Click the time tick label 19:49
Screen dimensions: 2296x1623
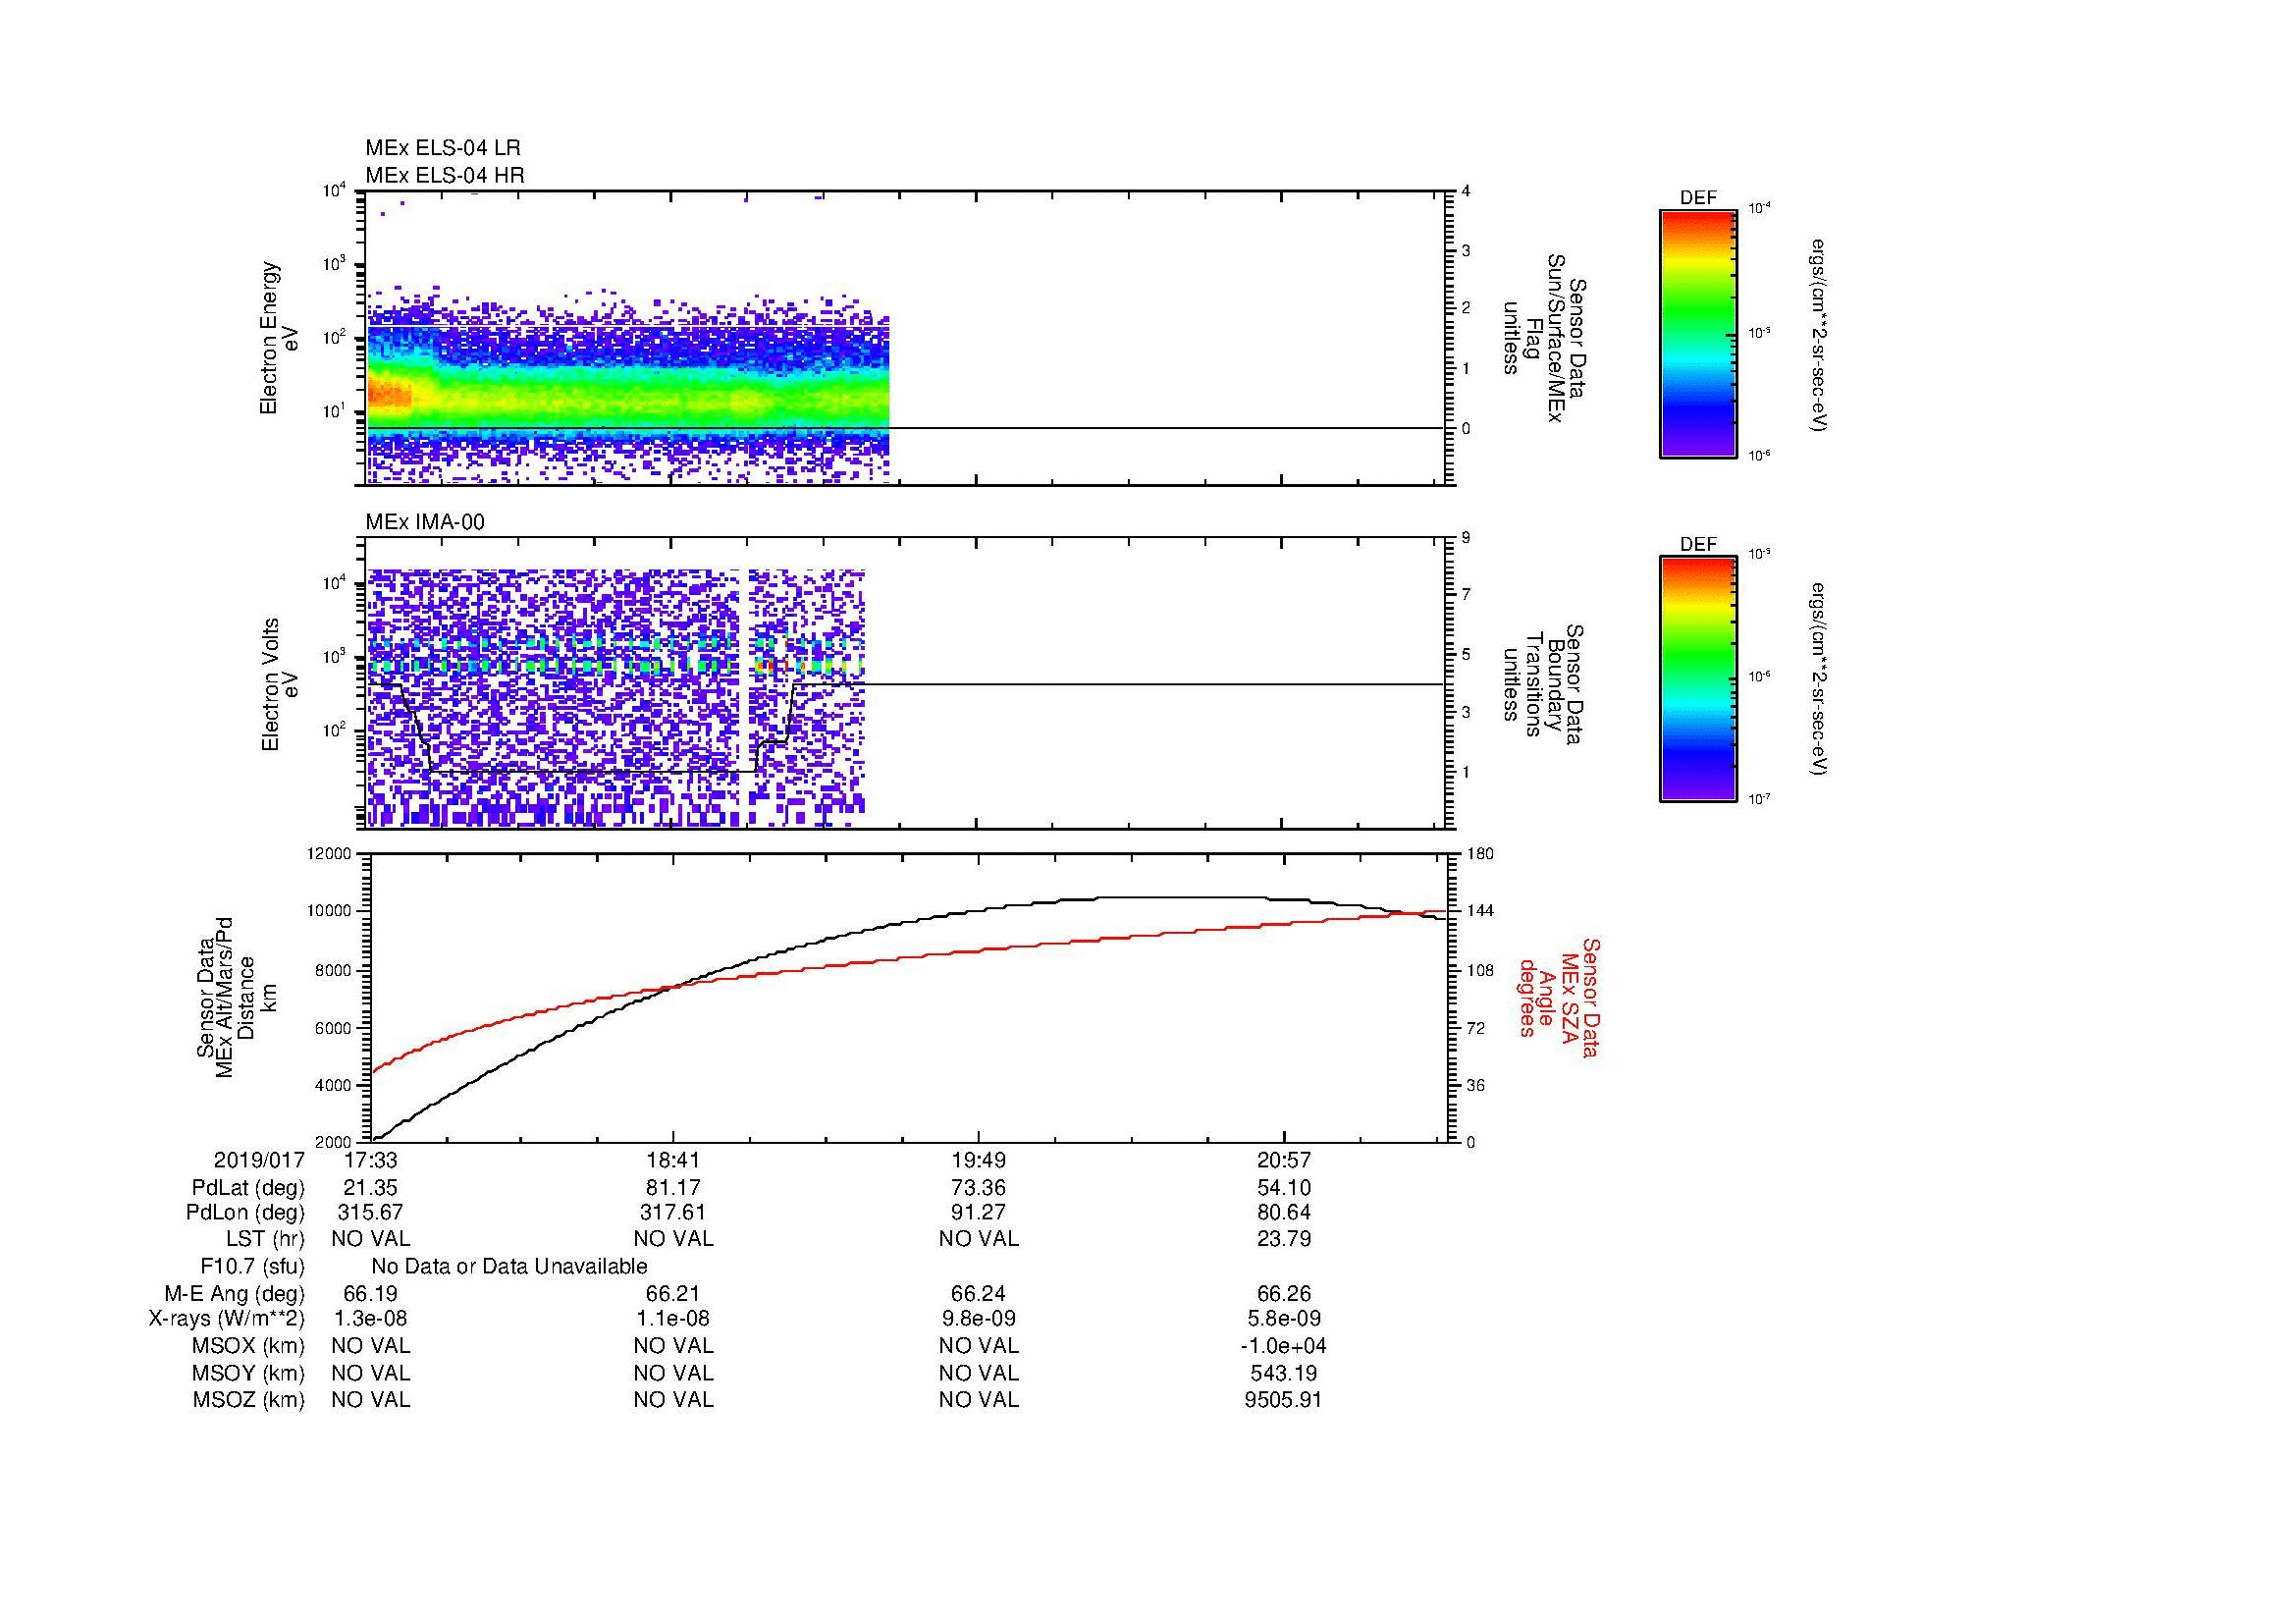pyautogui.click(x=979, y=1161)
